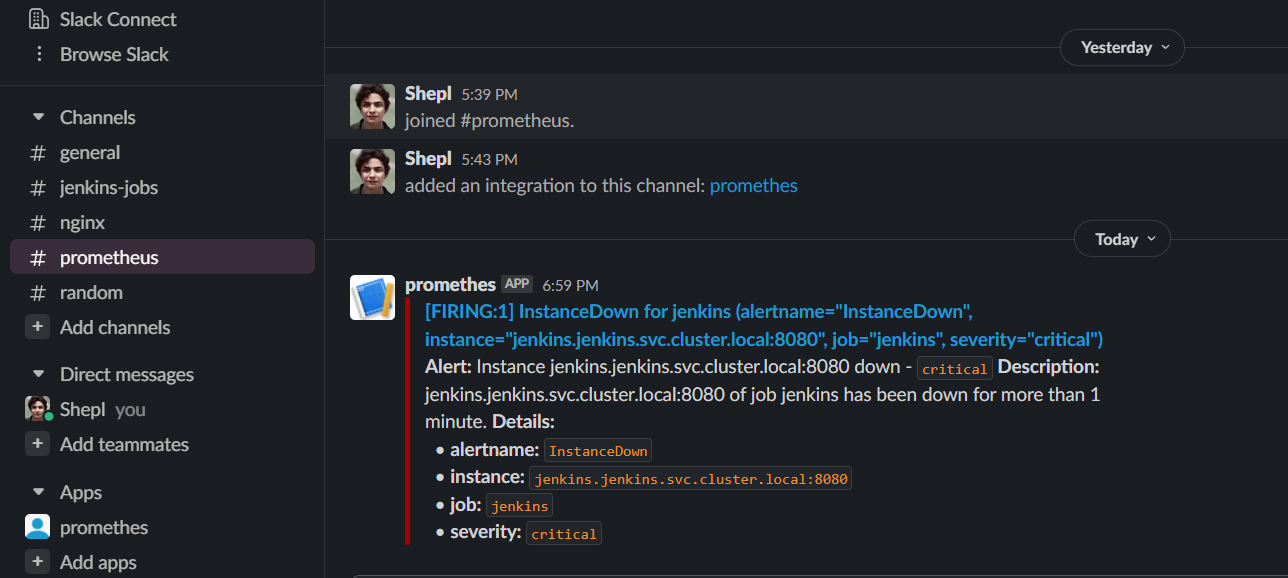Click the hash icon beside general
Image resolution: width=1288 pixels, height=578 pixels.
point(38,153)
